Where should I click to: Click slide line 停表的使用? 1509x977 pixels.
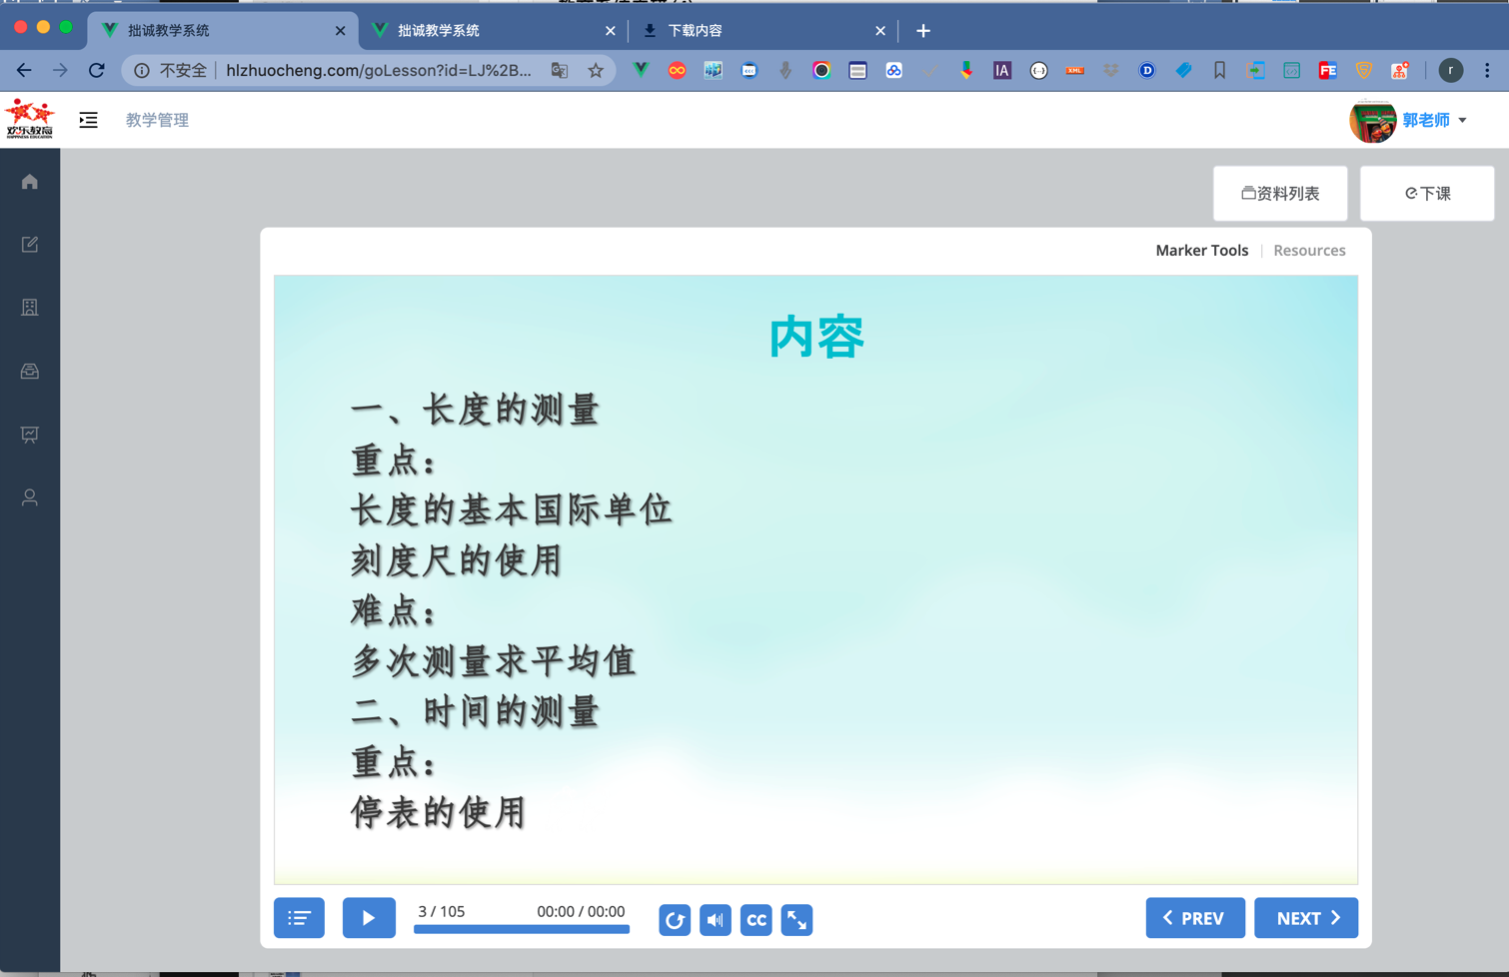click(x=438, y=812)
